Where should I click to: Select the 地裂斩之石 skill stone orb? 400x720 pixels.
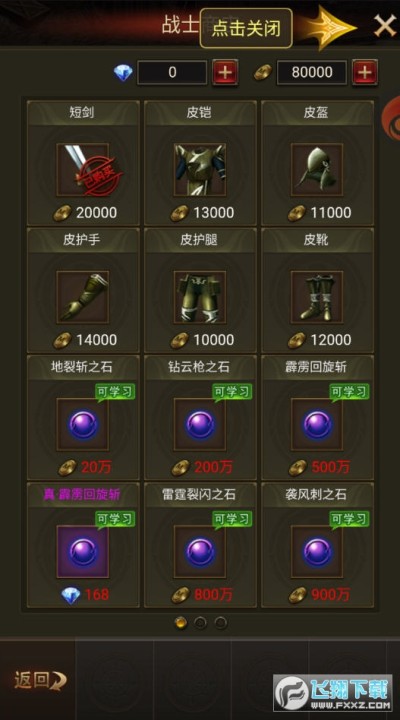coord(83,424)
